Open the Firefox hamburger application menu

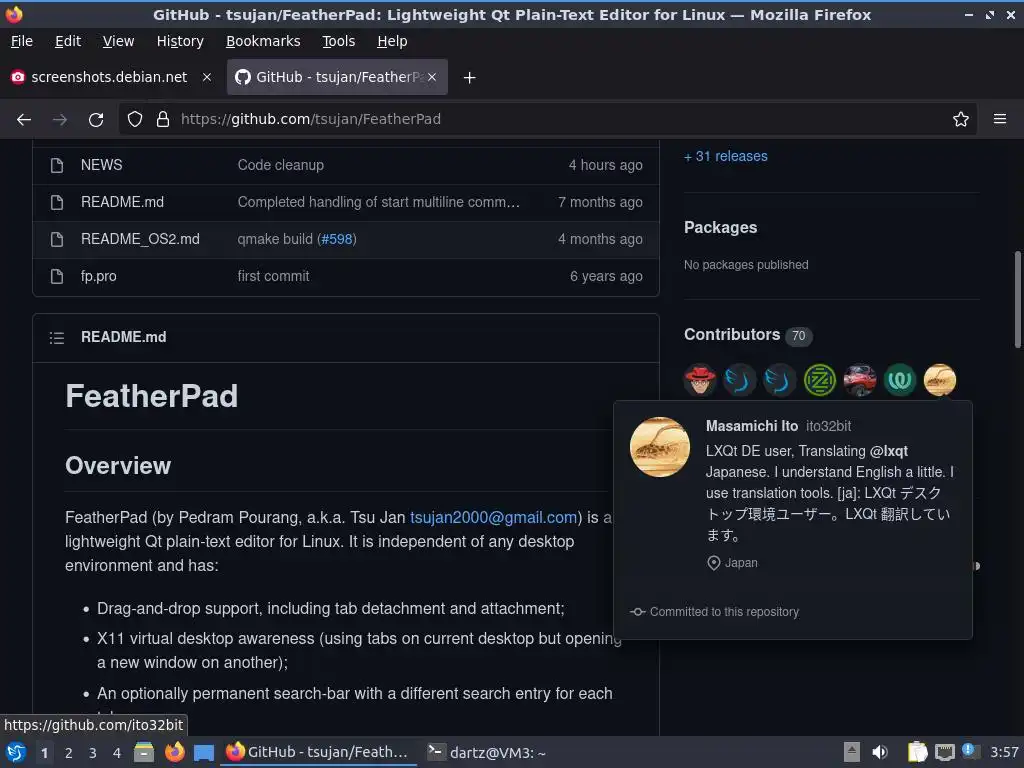click(999, 119)
